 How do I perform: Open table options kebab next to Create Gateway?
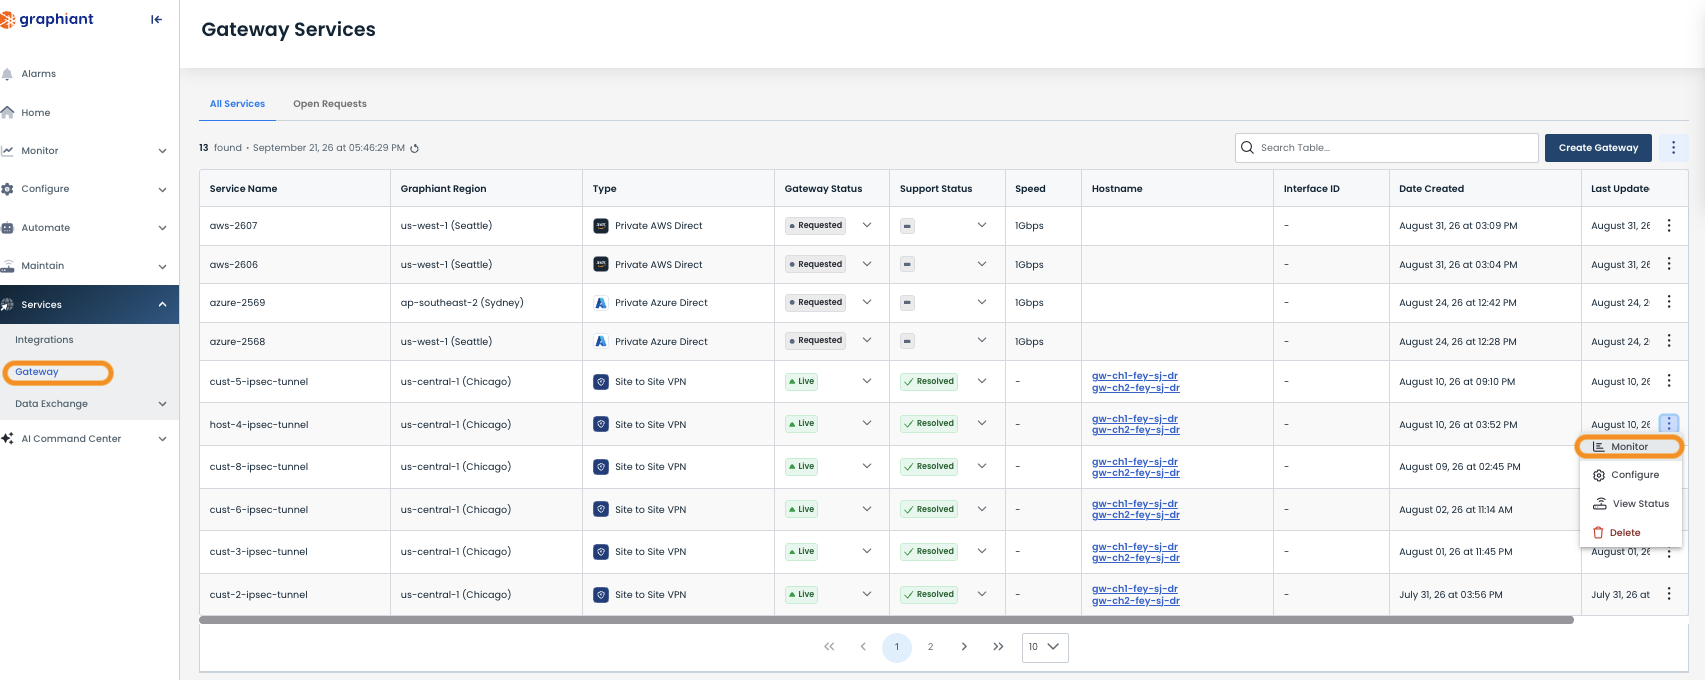click(x=1673, y=147)
